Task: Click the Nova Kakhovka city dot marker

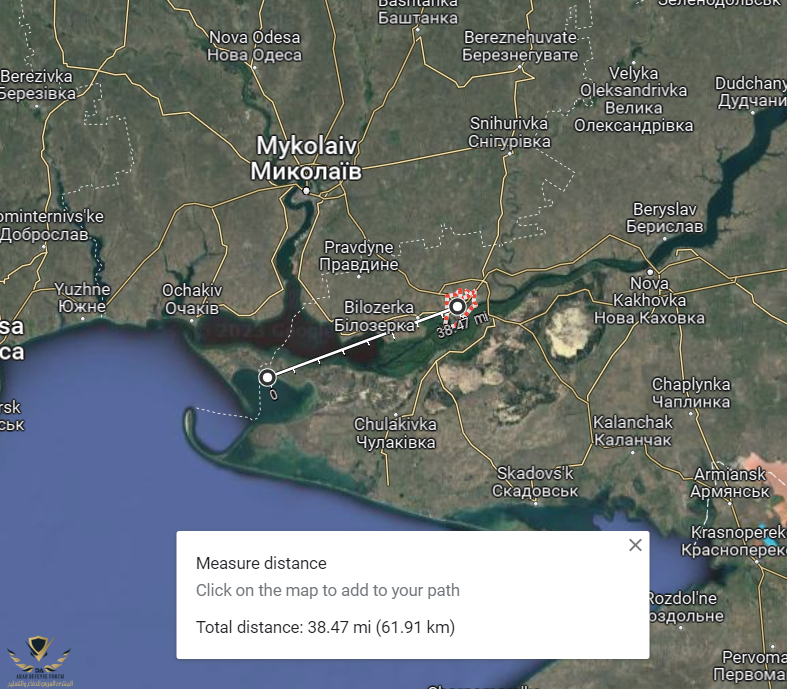Action: (649, 271)
